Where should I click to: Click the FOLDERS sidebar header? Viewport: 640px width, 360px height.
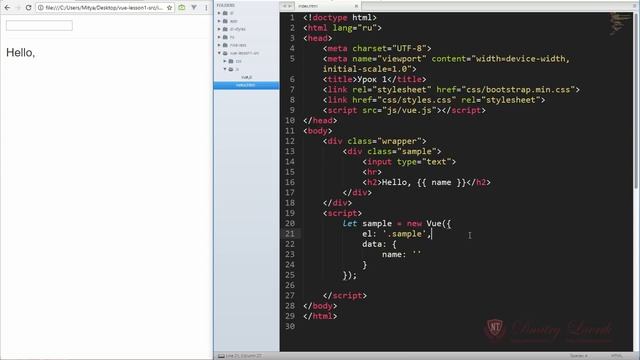pos(226,5)
